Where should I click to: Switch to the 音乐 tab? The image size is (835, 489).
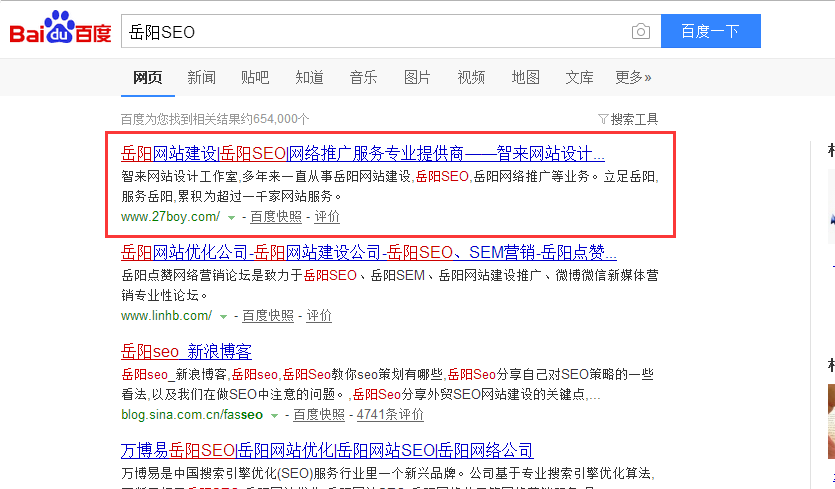click(363, 78)
